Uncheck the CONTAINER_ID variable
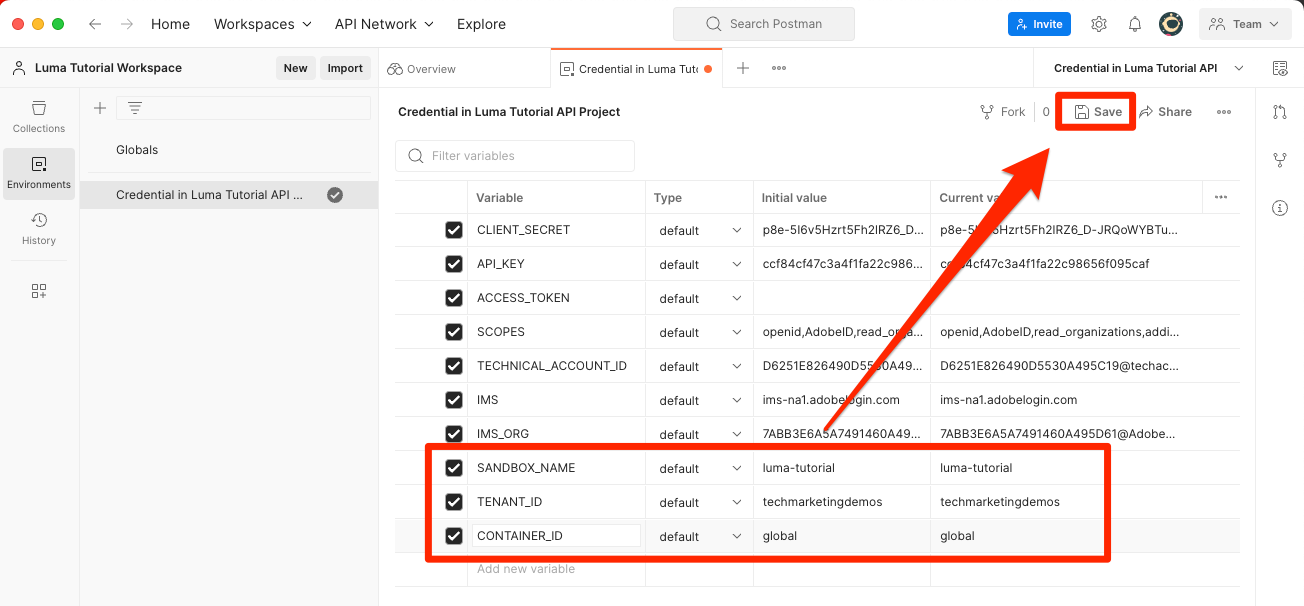This screenshot has height=606, width=1304. (x=454, y=536)
